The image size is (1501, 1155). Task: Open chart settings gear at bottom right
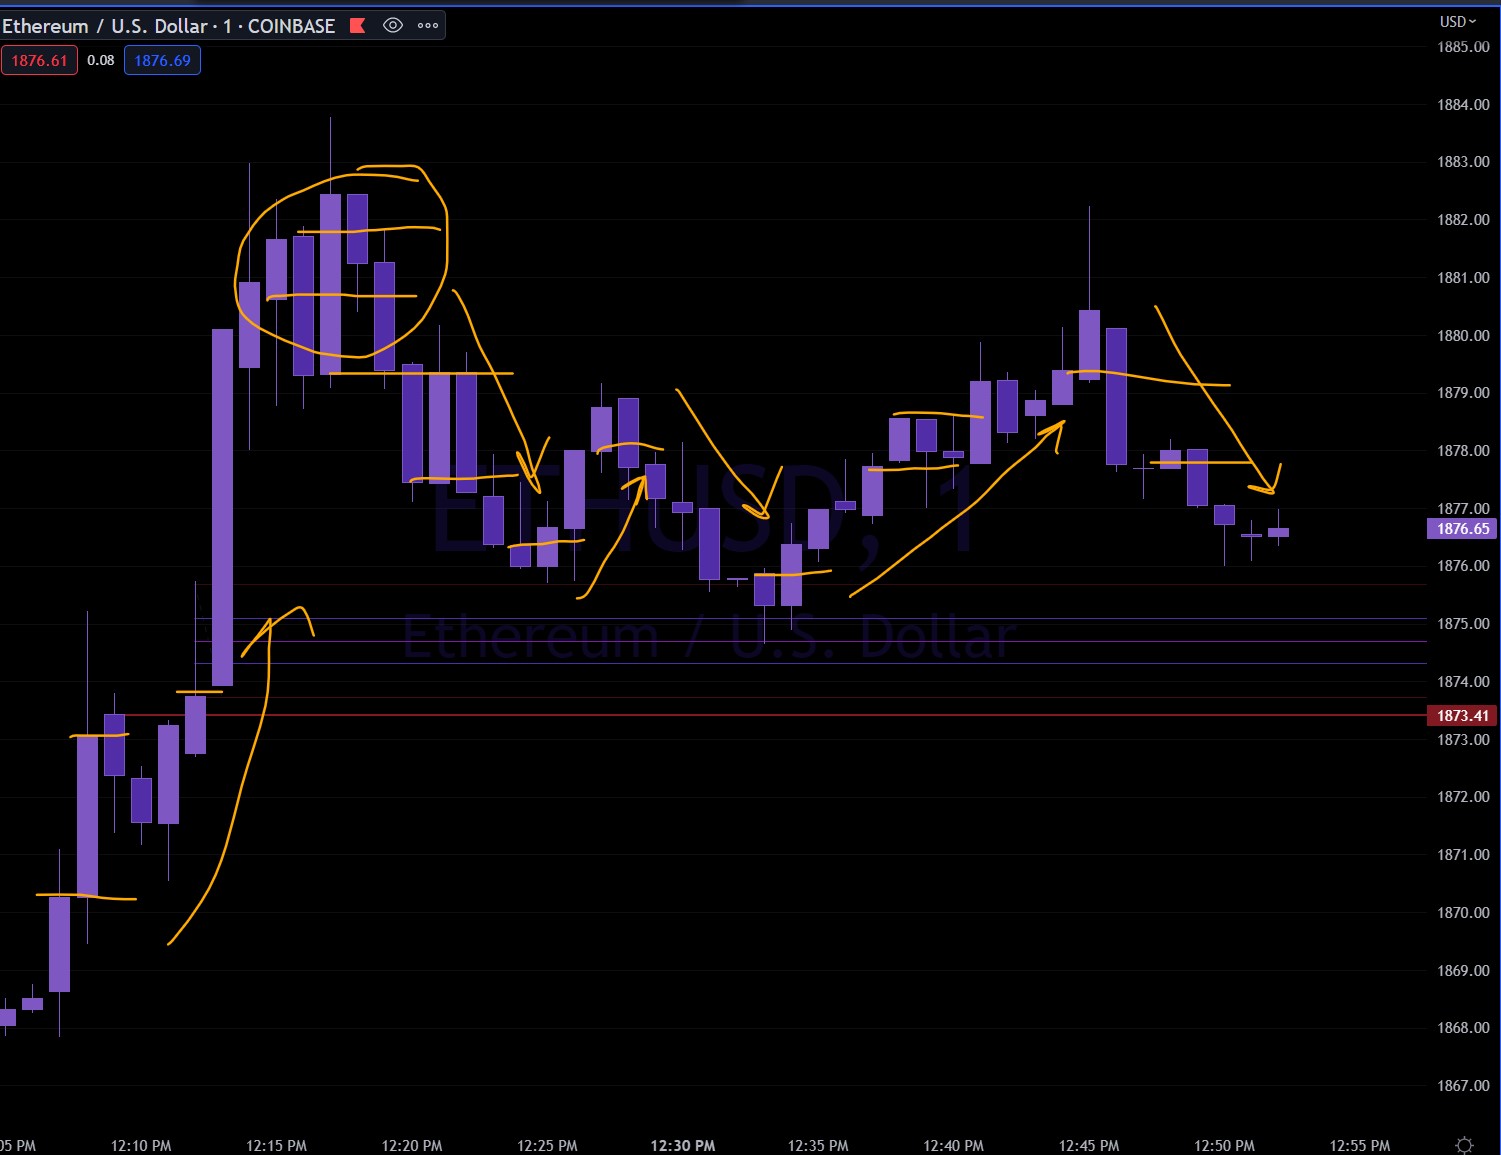[x=1465, y=1145]
